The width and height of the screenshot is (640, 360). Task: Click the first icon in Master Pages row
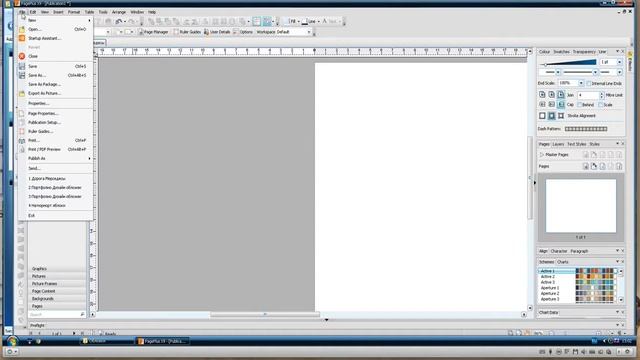coord(586,155)
